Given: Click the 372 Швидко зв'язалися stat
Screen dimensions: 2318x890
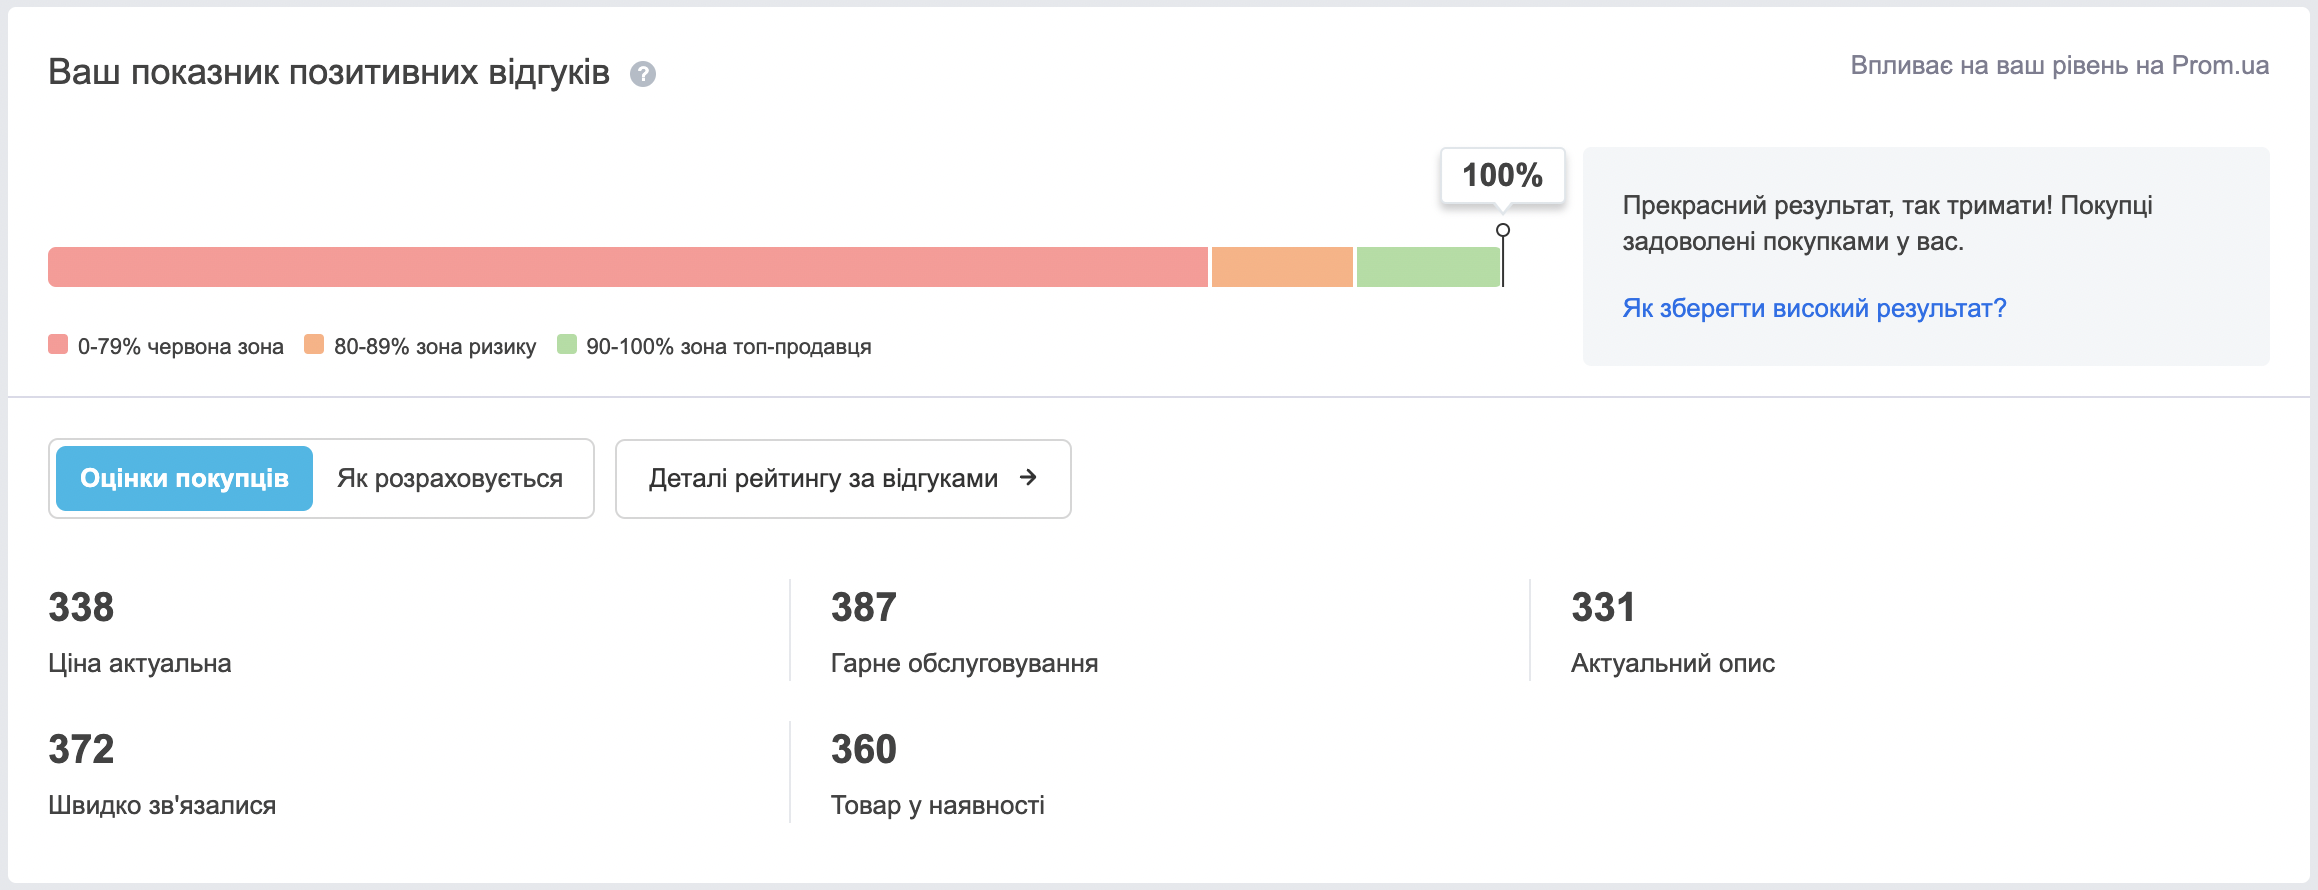Looking at the screenshot, I should point(162,774).
